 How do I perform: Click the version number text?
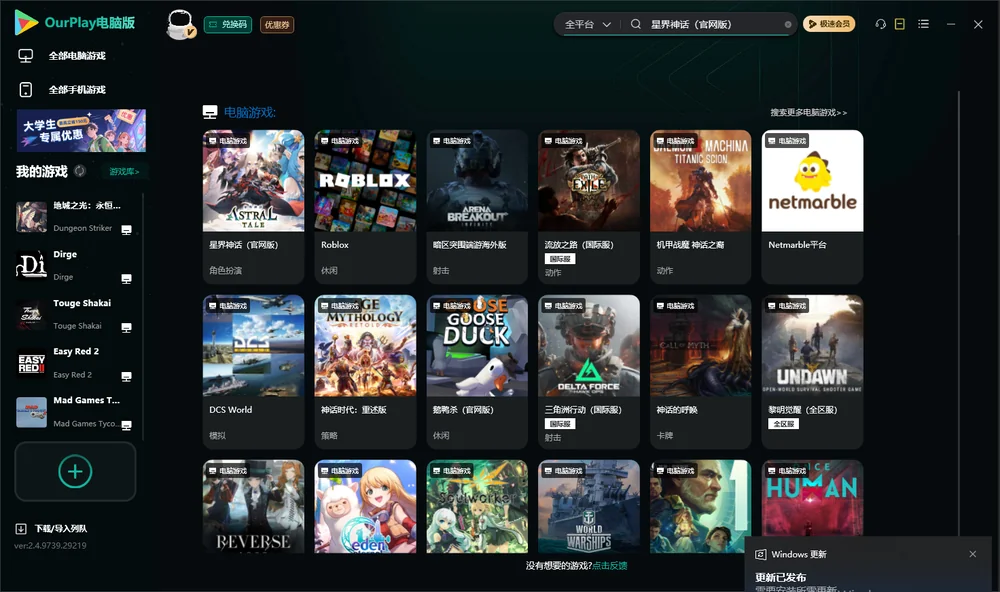(50, 545)
